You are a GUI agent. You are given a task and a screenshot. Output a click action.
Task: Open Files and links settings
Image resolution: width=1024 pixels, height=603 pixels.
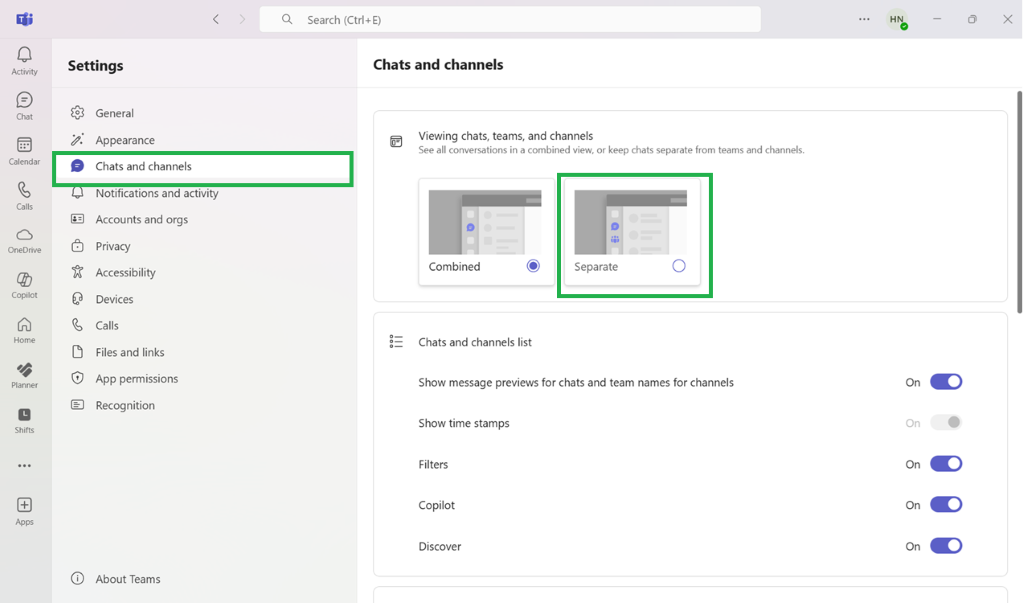point(204,352)
